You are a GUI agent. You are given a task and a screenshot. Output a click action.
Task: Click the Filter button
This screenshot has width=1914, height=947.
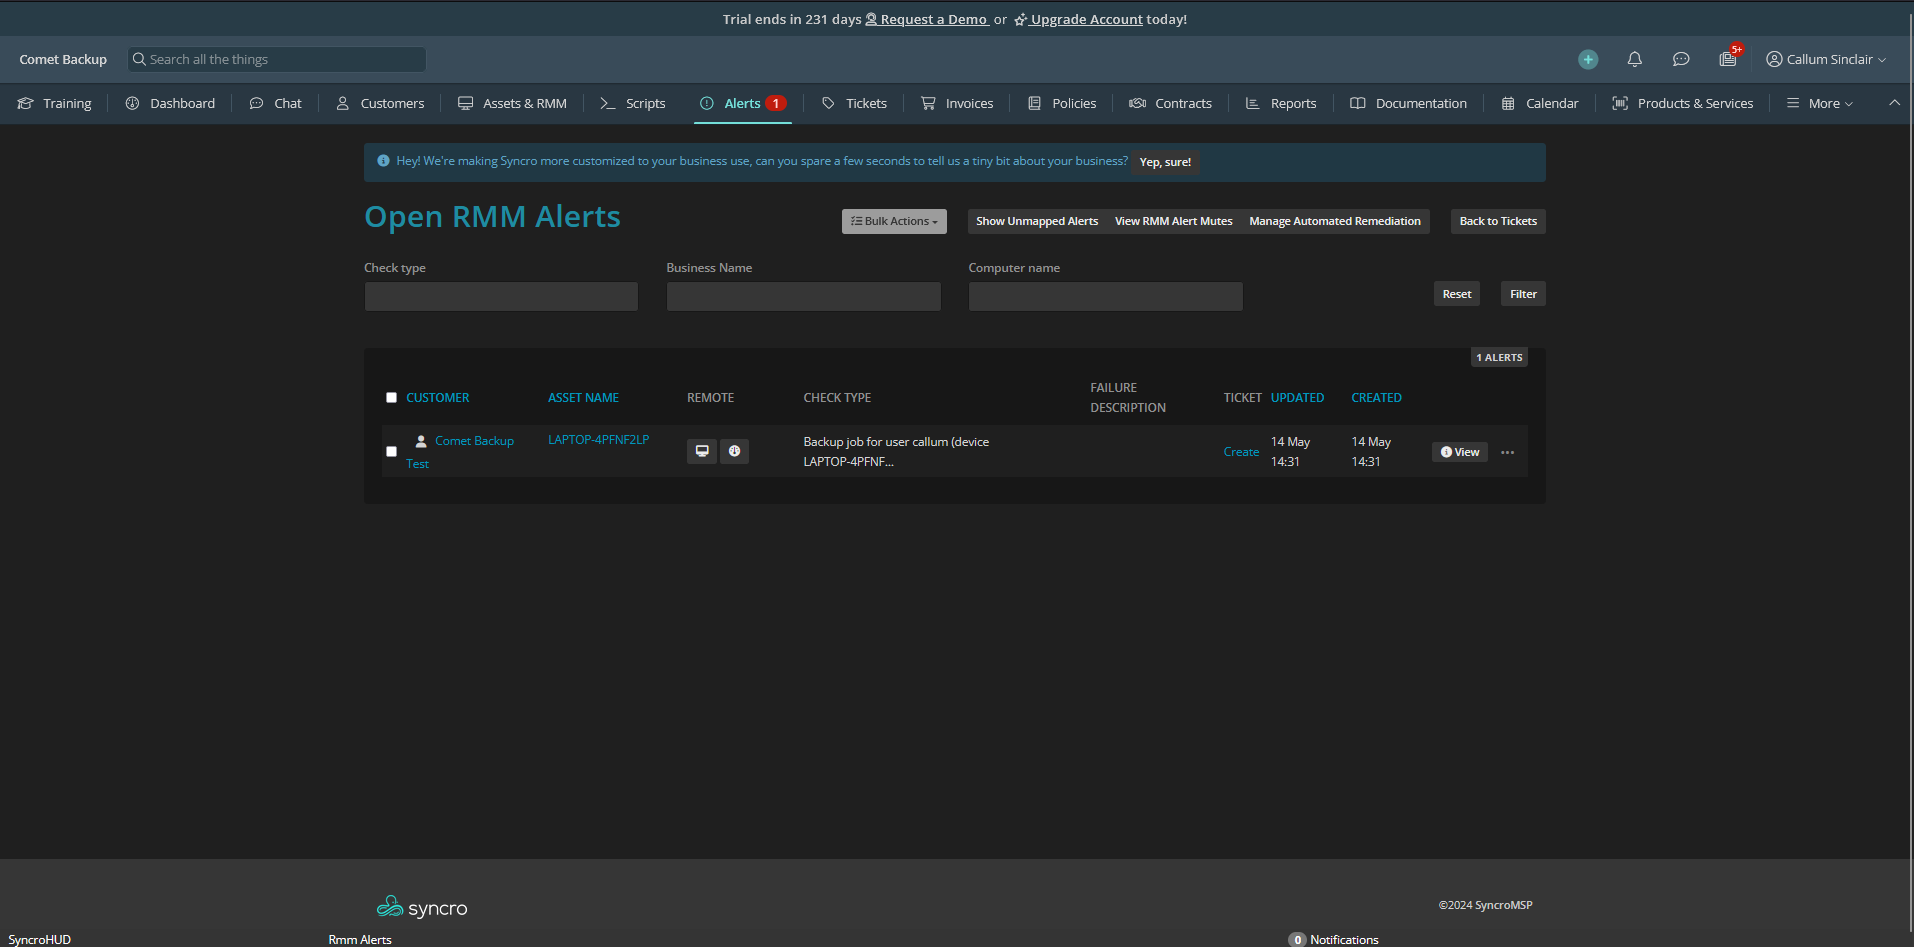pyautogui.click(x=1523, y=294)
